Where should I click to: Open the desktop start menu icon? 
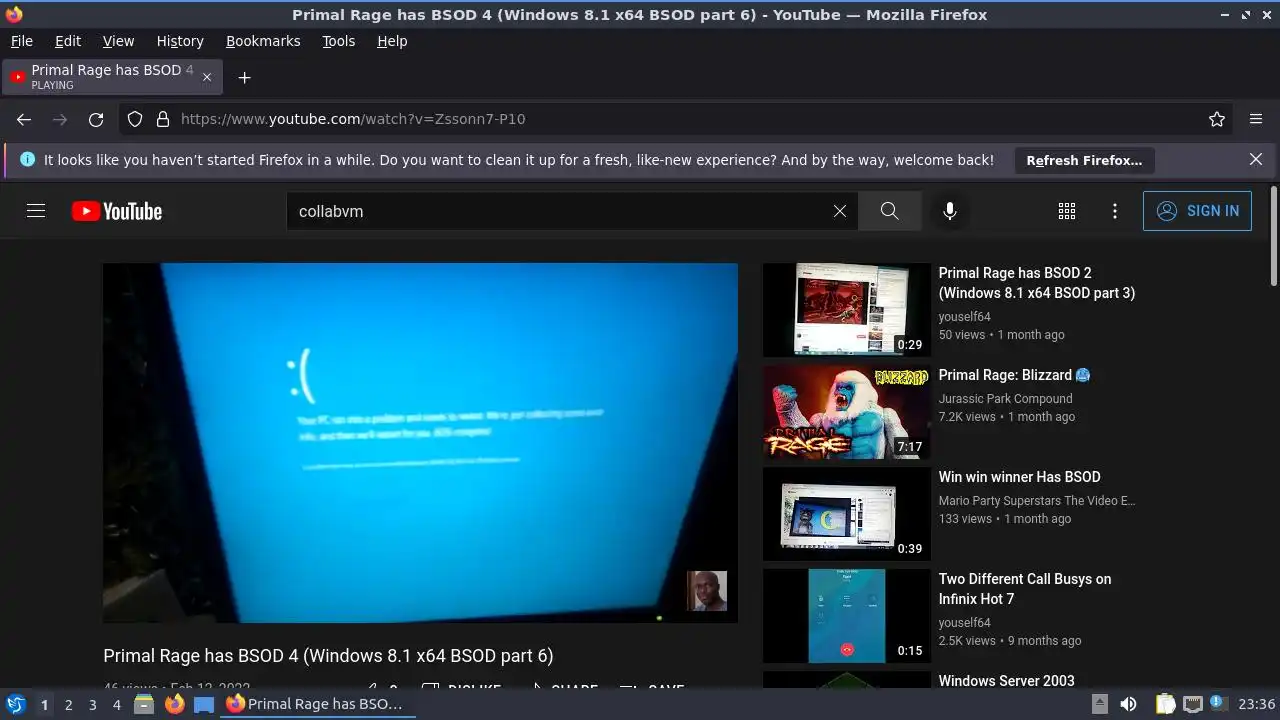click(x=15, y=704)
